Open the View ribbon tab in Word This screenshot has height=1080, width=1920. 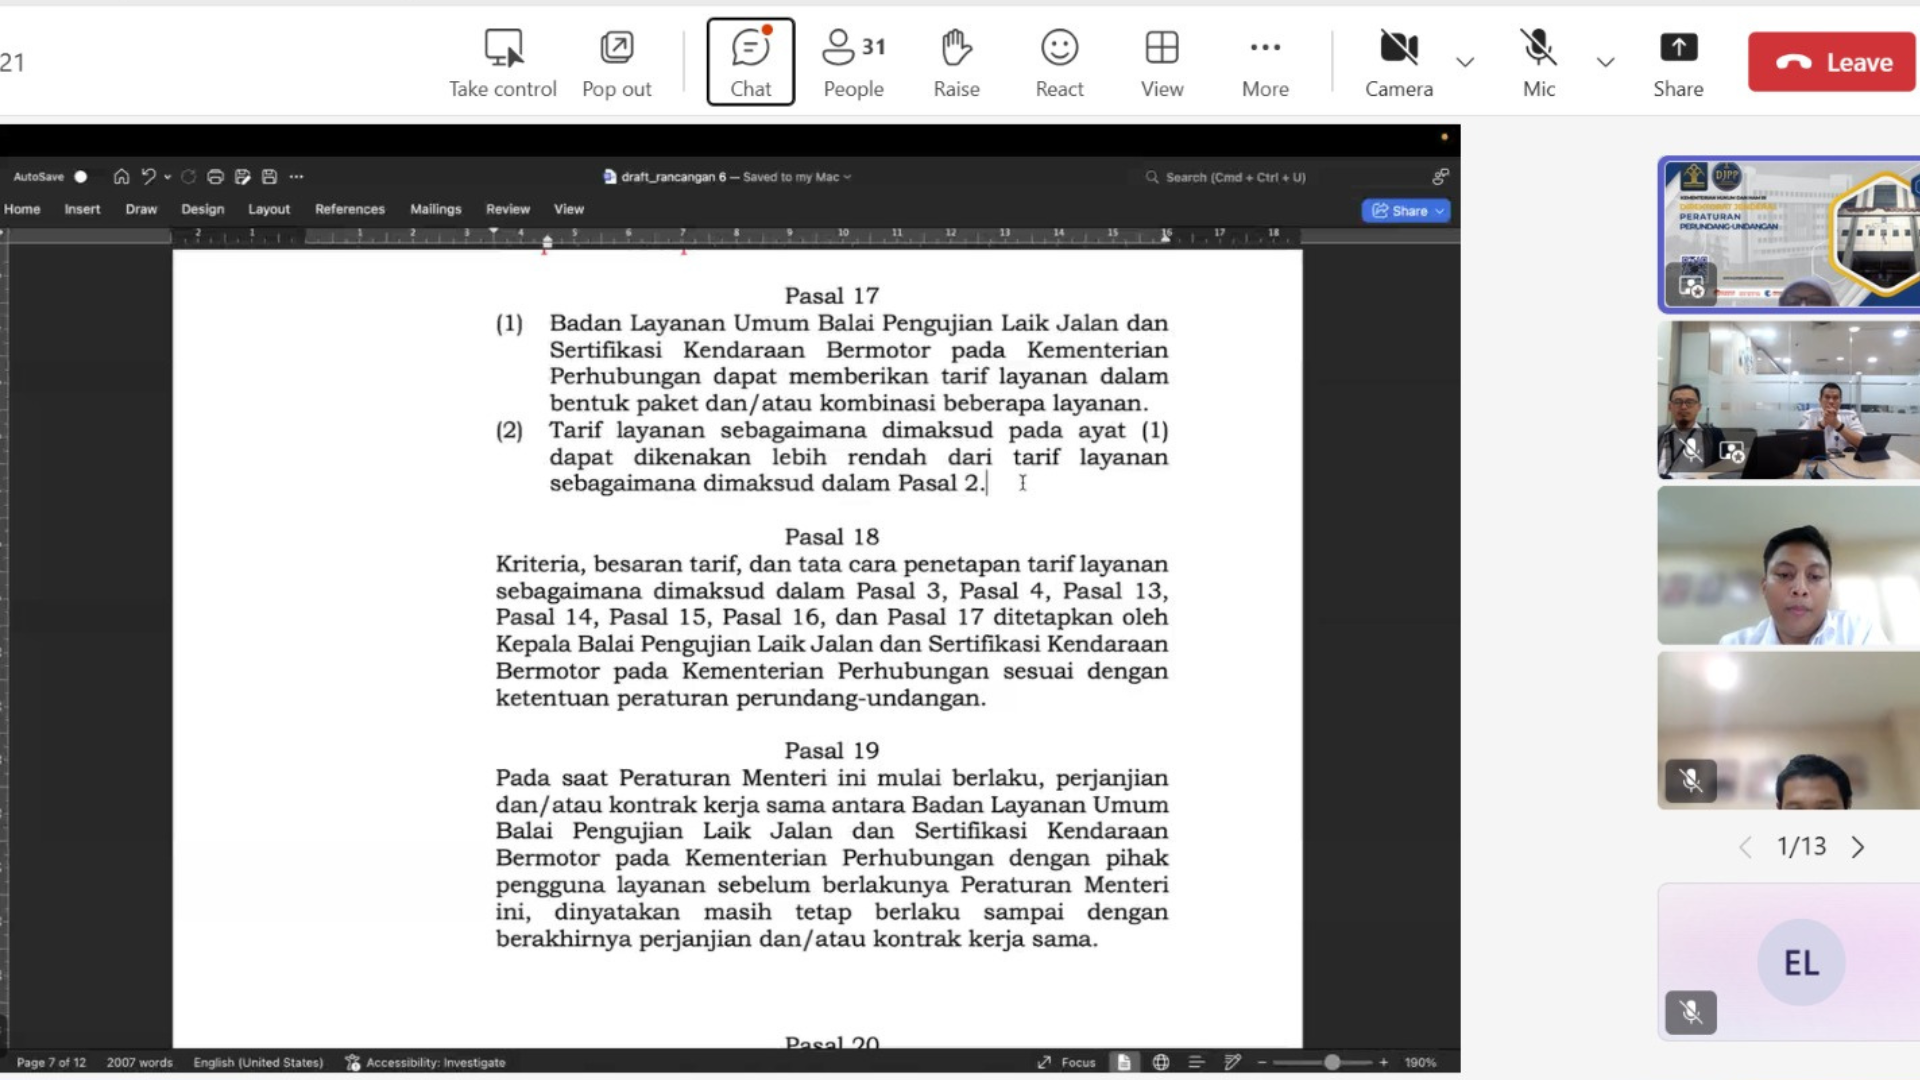pyautogui.click(x=569, y=209)
